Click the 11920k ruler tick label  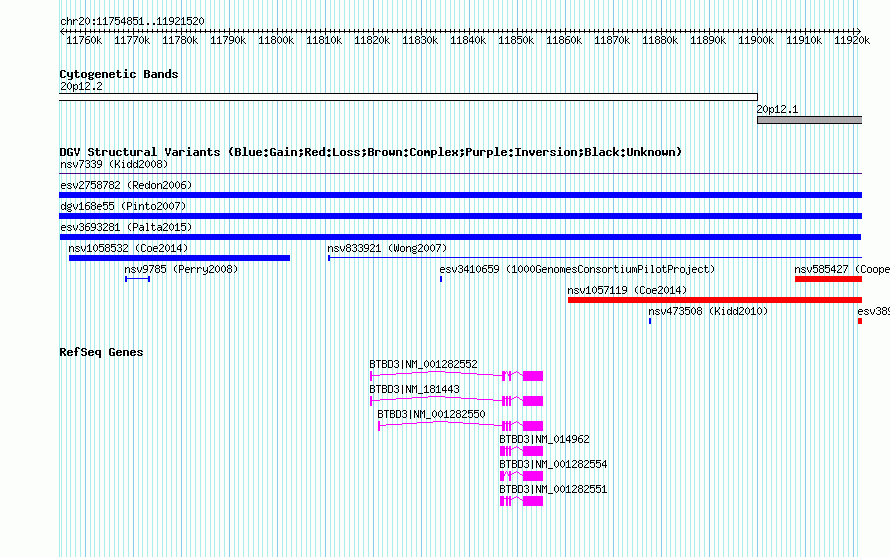point(852,40)
